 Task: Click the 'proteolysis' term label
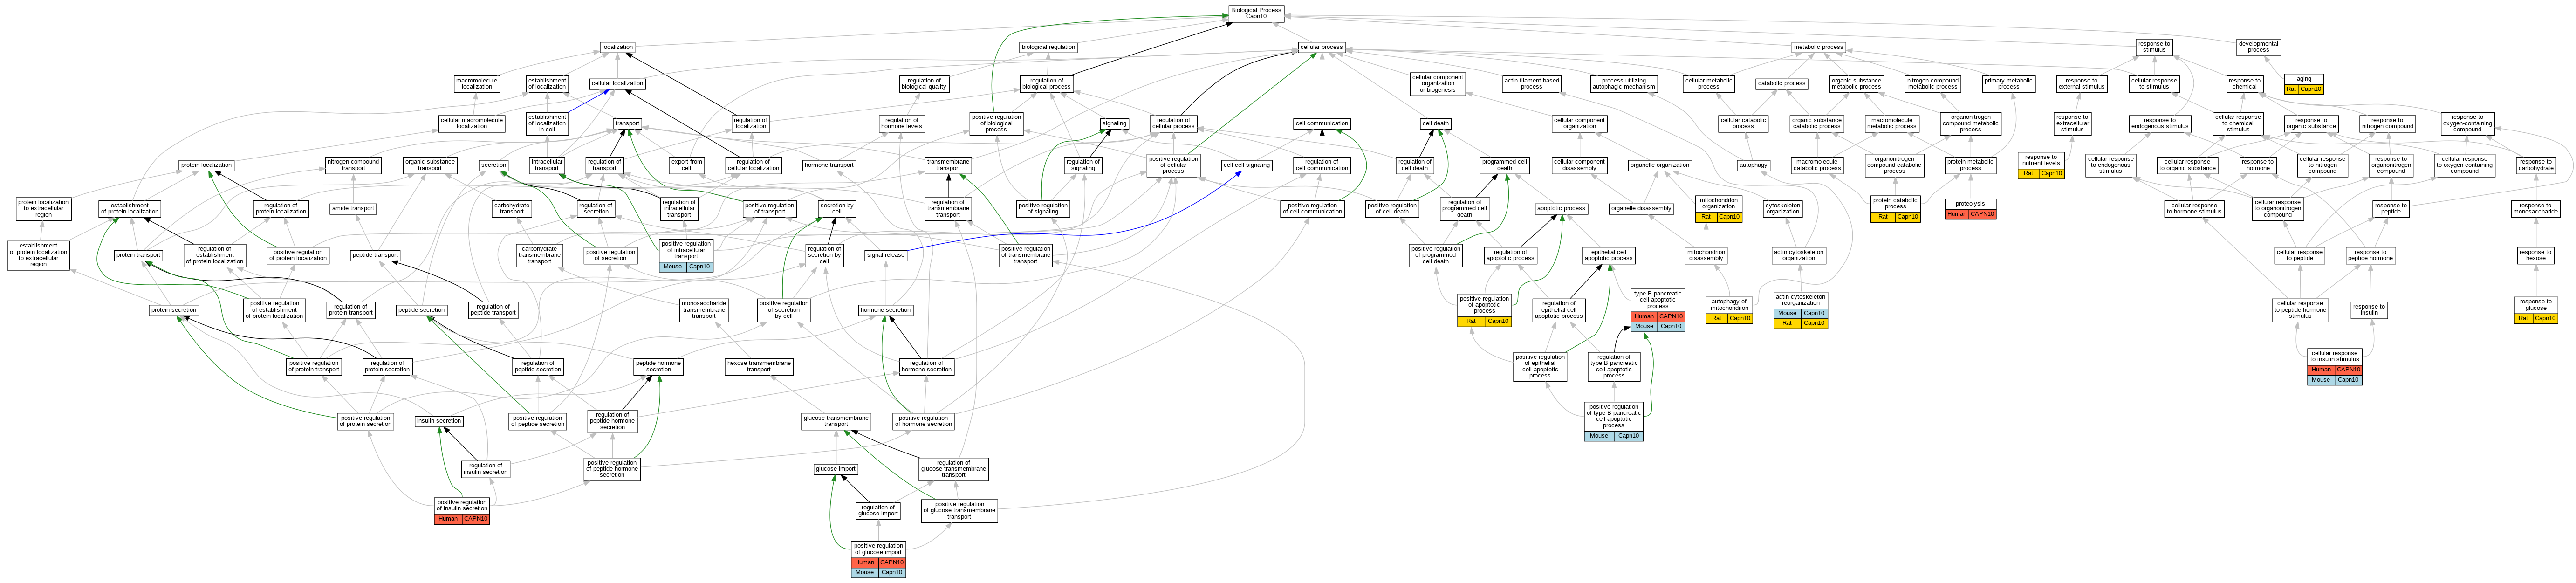coord(1970,204)
